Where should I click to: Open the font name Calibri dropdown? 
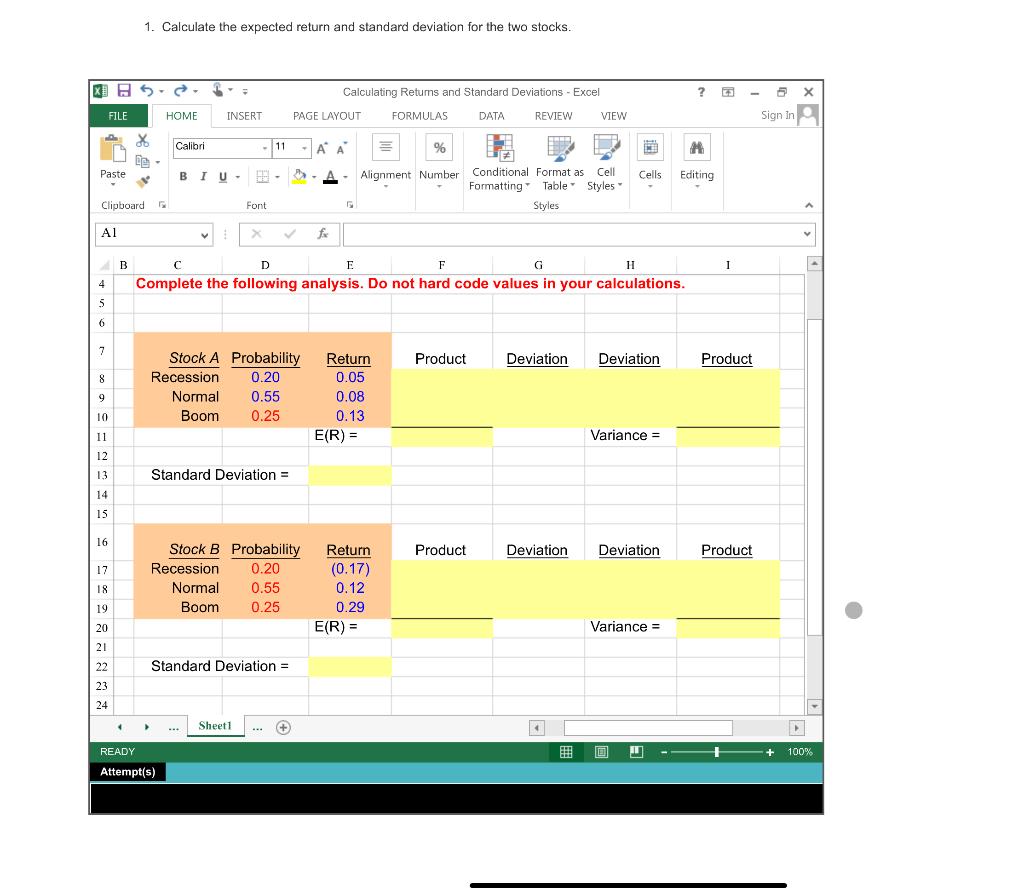[x=264, y=148]
